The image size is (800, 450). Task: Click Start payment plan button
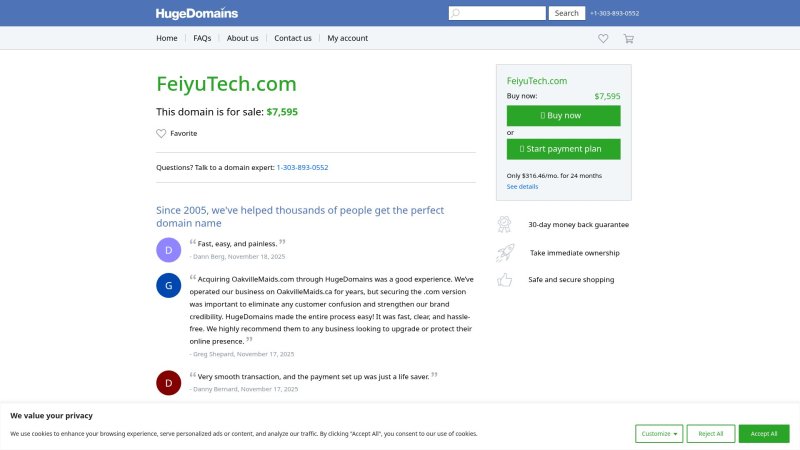563,149
